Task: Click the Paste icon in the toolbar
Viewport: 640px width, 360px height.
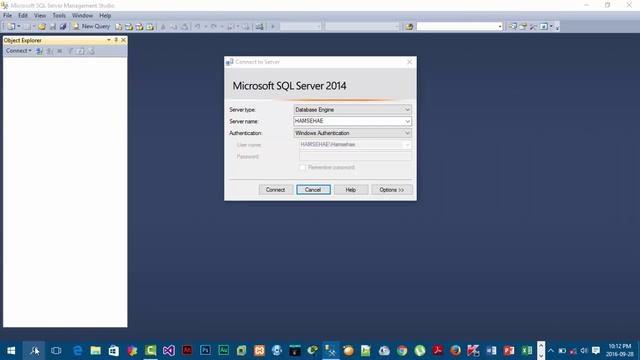Action: (184, 27)
